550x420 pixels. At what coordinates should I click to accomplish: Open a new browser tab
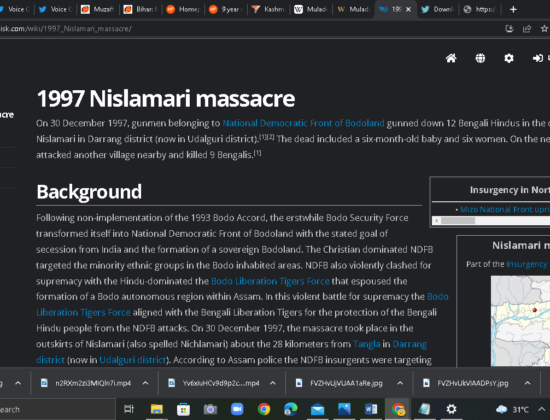(x=513, y=9)
